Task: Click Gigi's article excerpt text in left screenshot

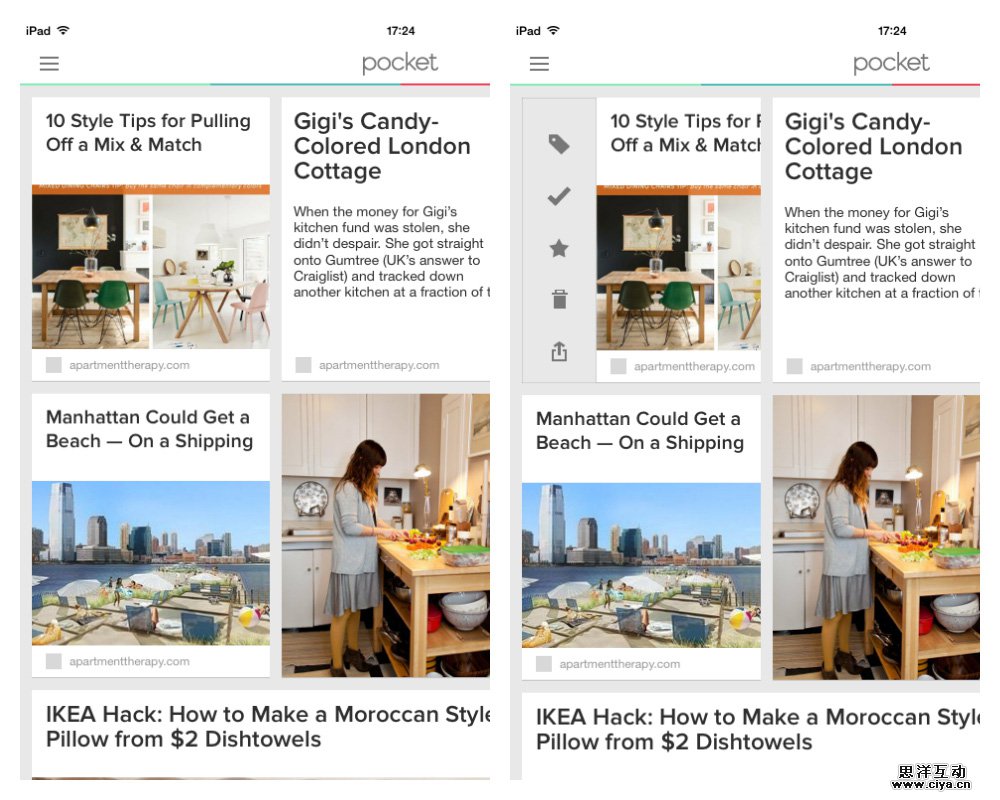Action: (x=392, y=252)
